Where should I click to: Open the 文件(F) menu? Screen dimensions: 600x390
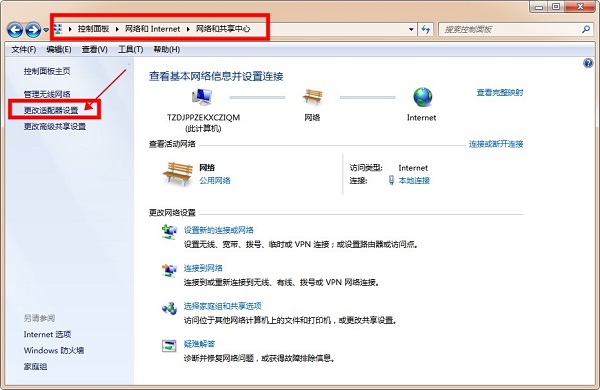click(x=24, y=50)
